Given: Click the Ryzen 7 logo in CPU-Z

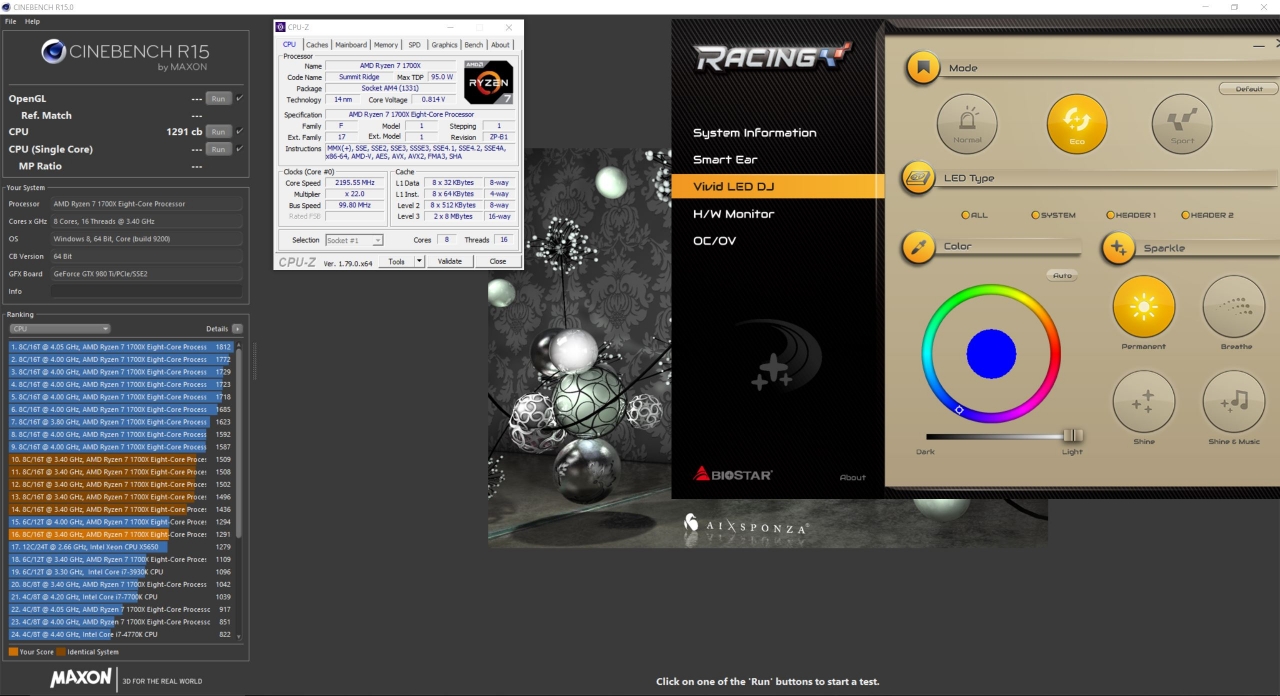Looking at the screenshot, I should [x=489, y=83].
